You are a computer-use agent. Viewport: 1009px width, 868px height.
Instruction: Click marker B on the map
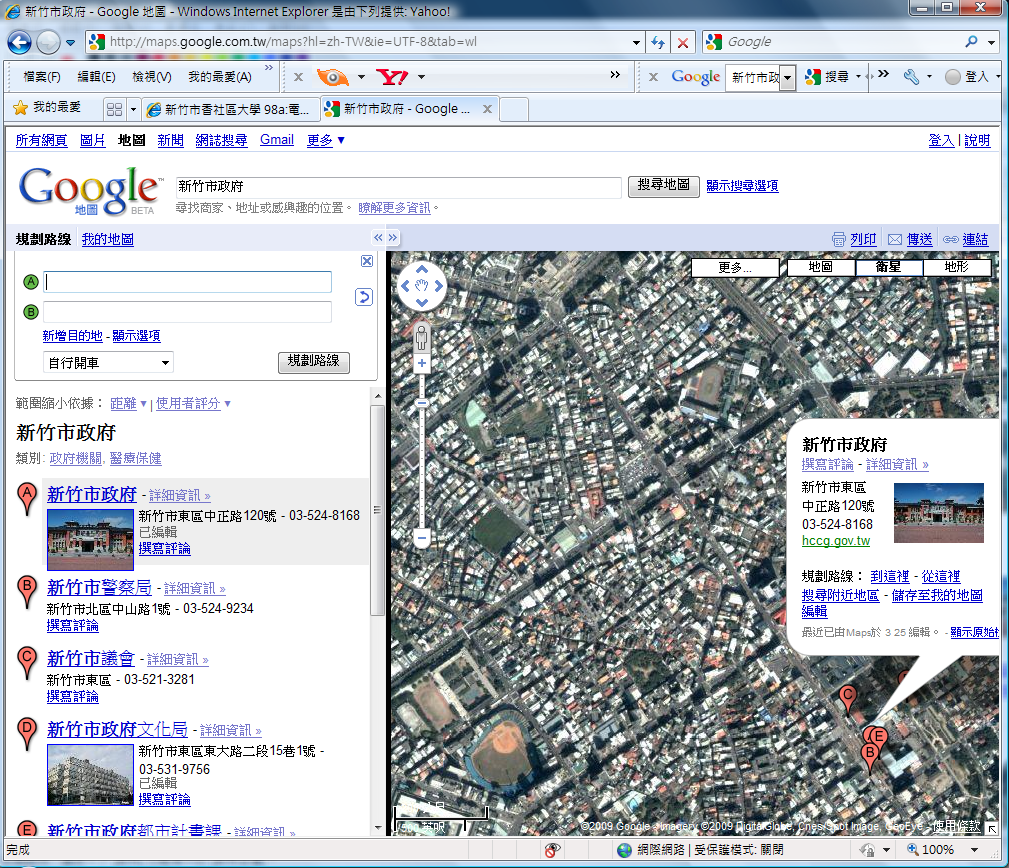(870, 755)
